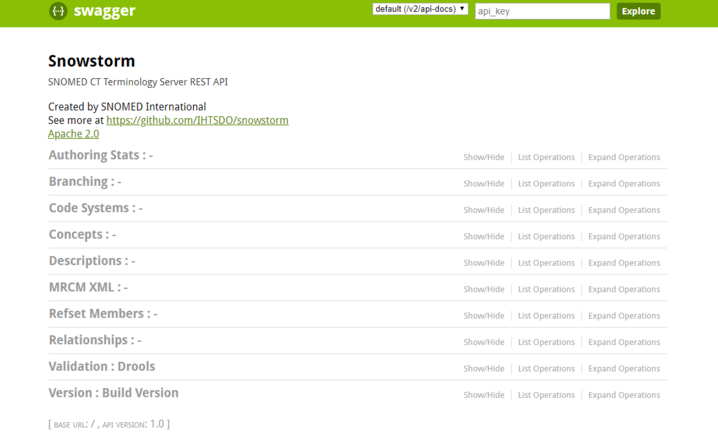This screenshot has width=718, height=441.
Task: Open the github.com/IHTSDO/snowstorm link
Action: [x=197, y=120]
